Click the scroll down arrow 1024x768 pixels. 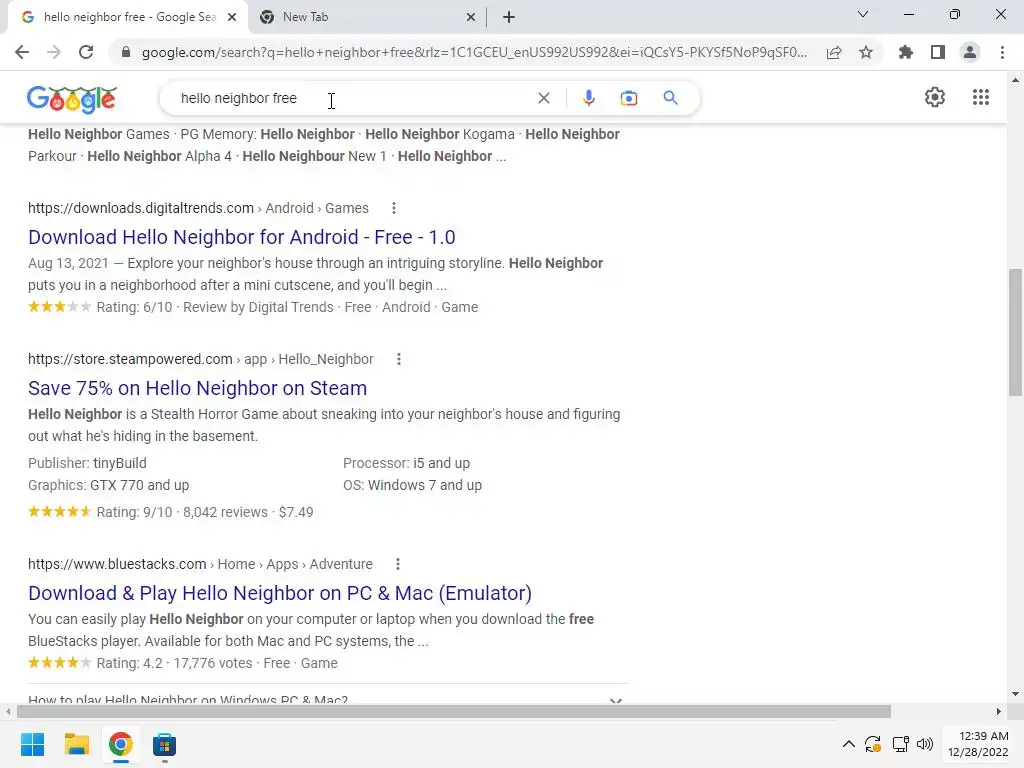tap(1015, 694)
